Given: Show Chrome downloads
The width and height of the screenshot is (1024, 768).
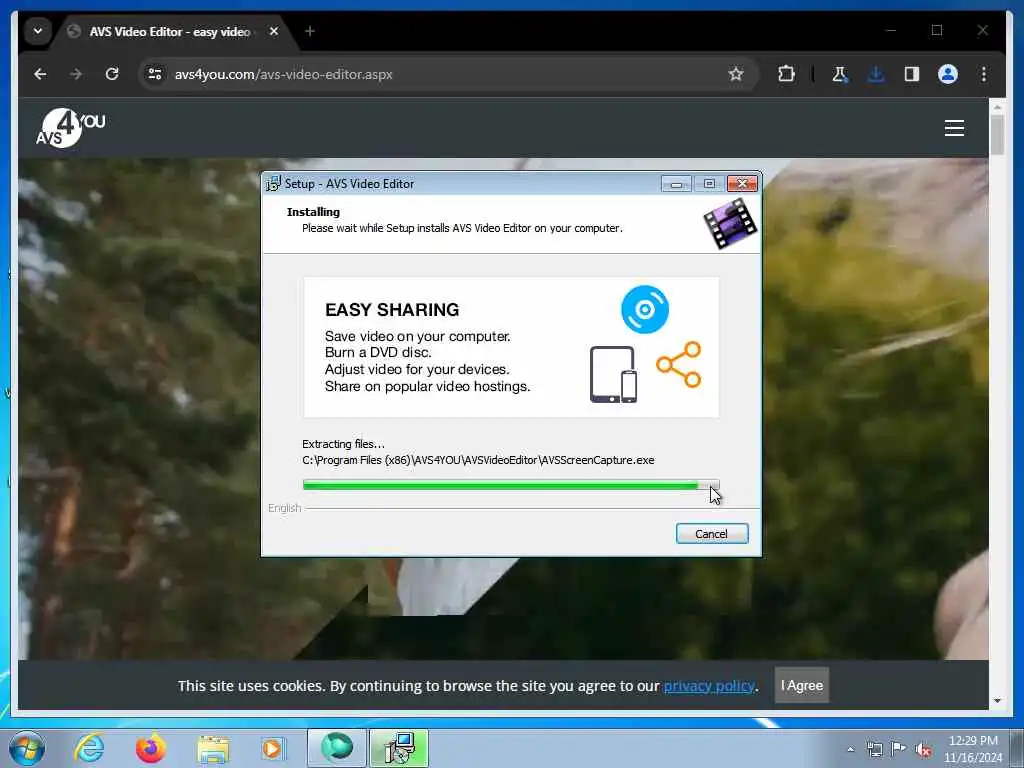Looking at the screenshot, I should coord(876,74).
